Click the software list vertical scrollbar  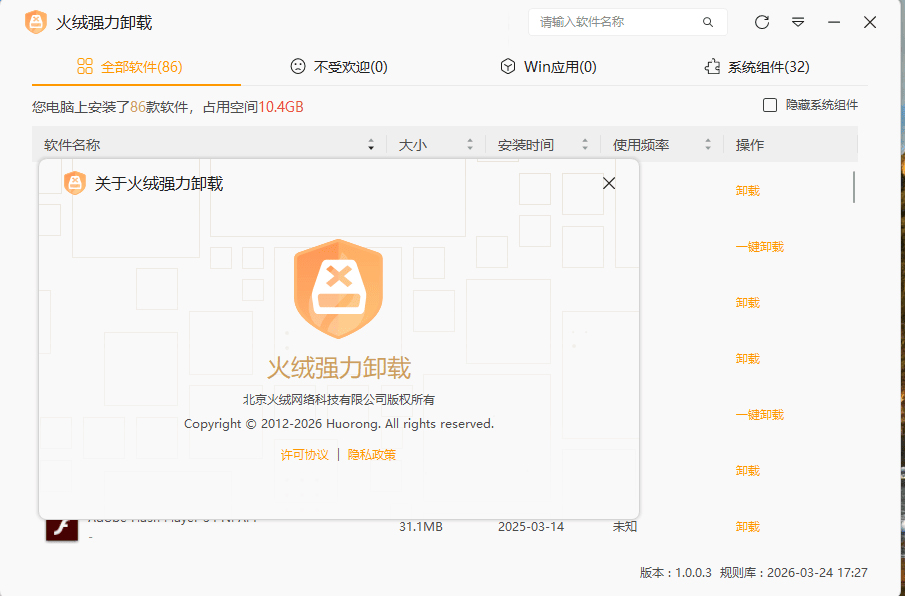(x=854, y=187)
